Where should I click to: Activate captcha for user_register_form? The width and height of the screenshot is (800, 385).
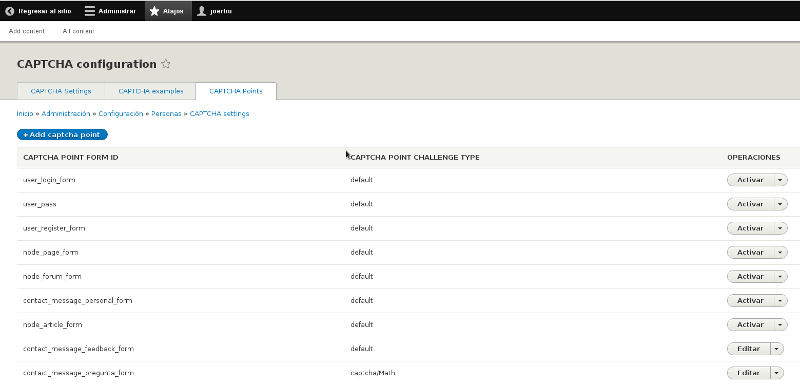750,228
